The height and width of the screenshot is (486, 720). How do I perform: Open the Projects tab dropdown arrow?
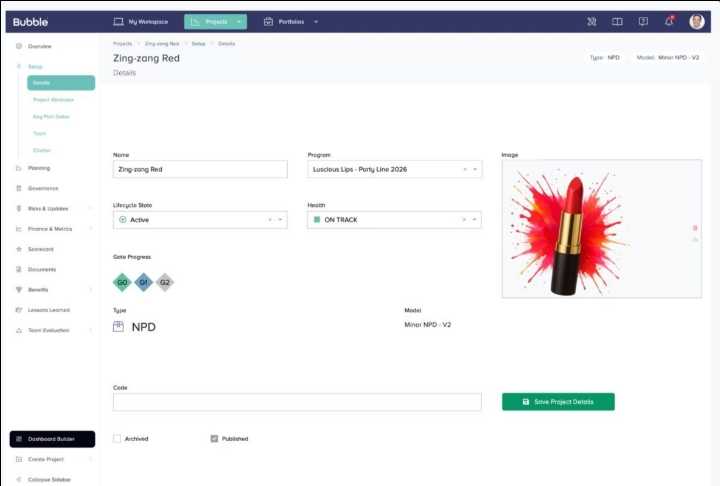pos(239,22)
